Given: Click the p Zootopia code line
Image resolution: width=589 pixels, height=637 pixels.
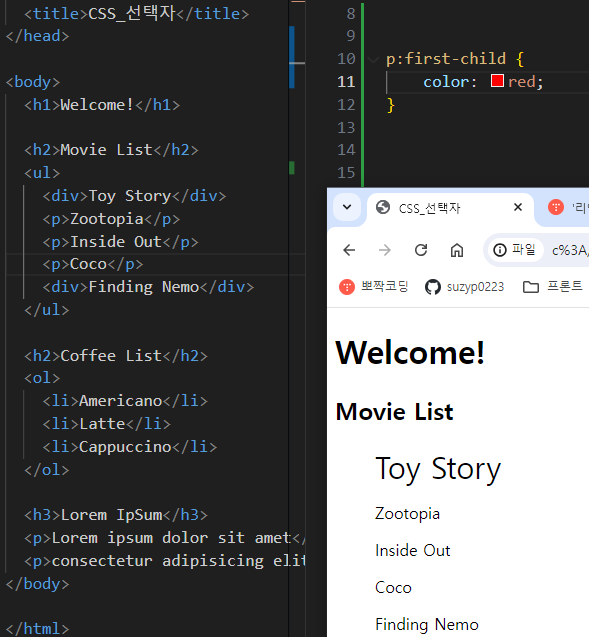Looking at the screenshot, I should pyautogui.click(x=111, y=219).
